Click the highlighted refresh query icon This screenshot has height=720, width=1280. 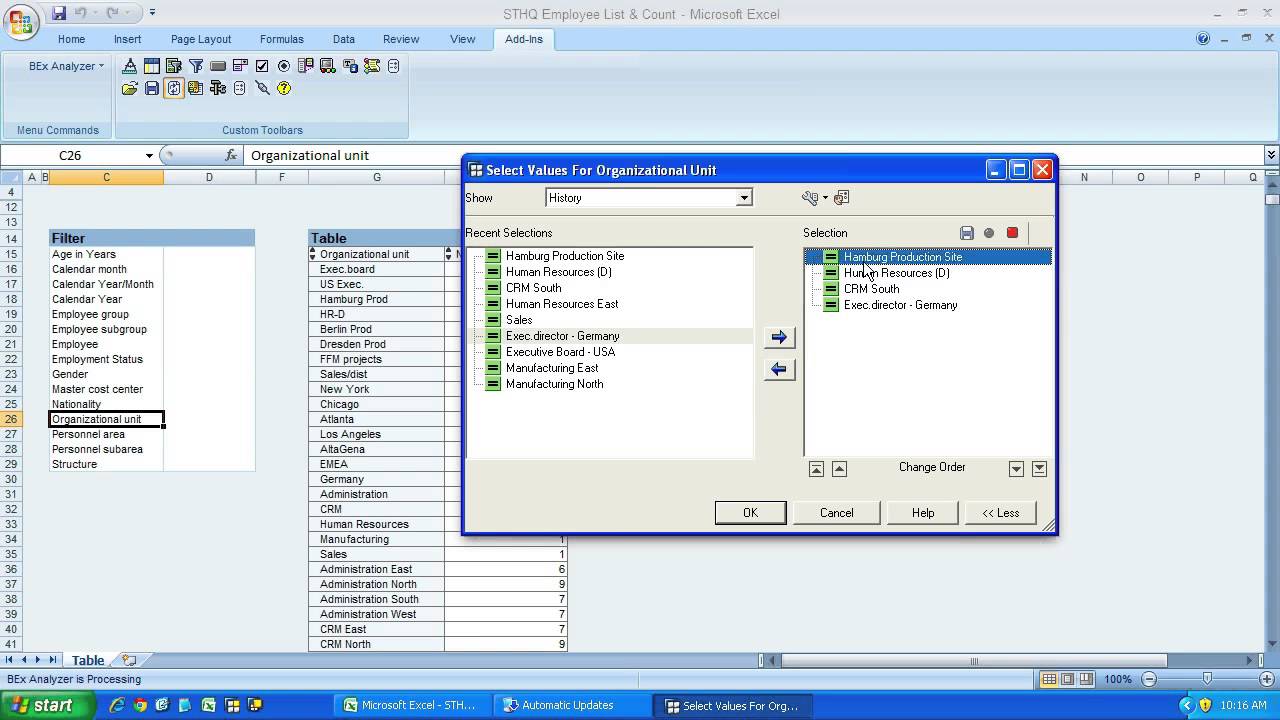[174, 88]
